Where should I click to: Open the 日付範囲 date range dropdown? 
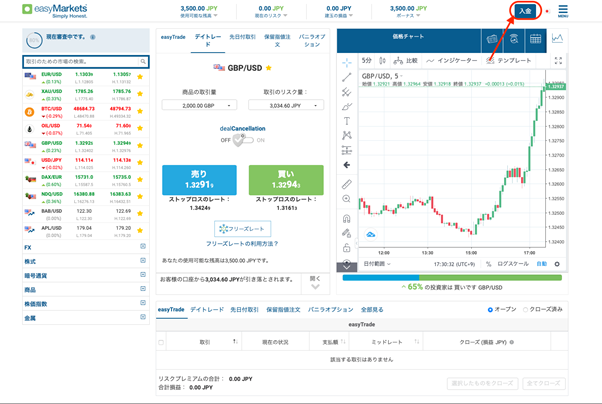tap(377, 264)
